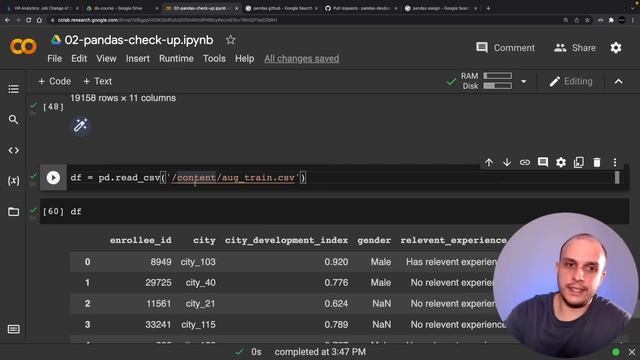Screen dimensions: 640x360
Task: Click the cell value city_103
Action: click(198, 262)
